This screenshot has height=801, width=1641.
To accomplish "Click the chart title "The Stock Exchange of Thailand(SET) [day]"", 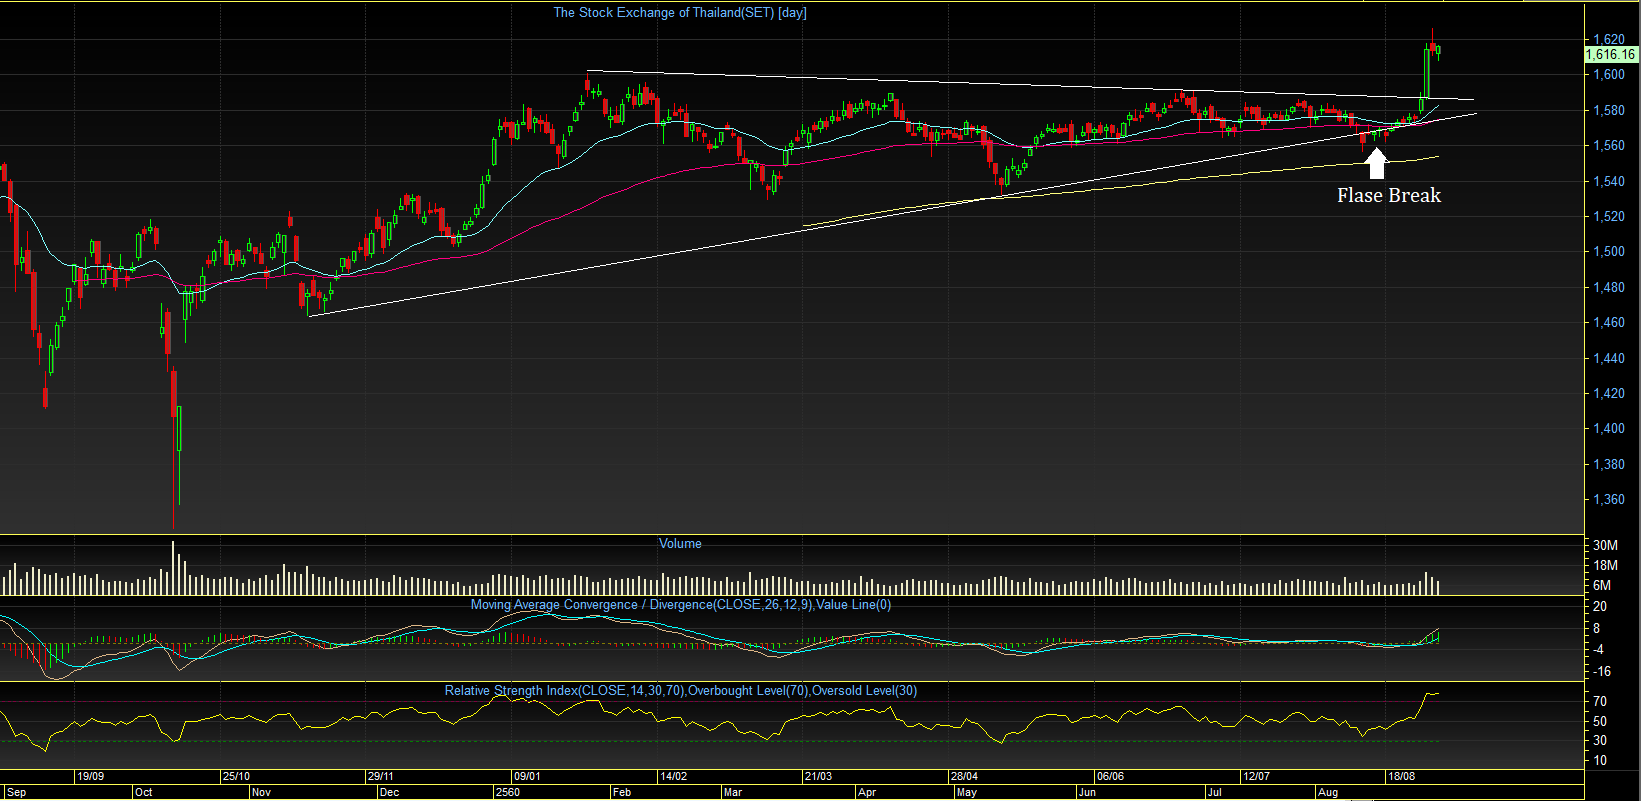I will [680, 13].
